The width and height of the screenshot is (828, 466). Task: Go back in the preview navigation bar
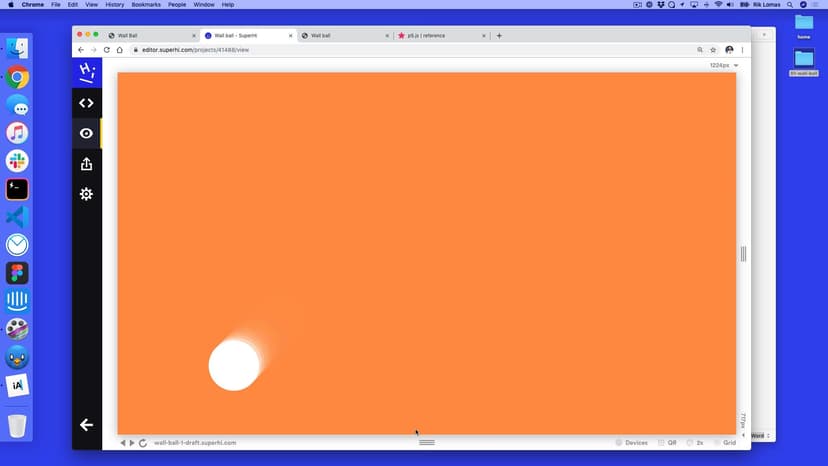(123, 443)
